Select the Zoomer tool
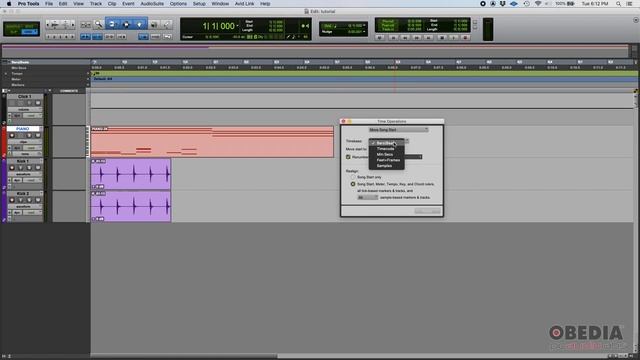The width and height of the screenshot is (640, 360). click(98, 24)
